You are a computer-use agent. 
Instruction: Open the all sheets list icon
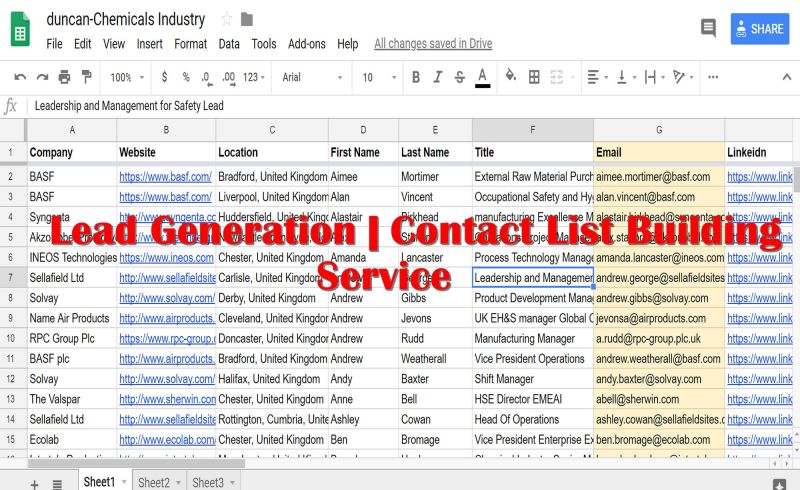(57, 484)
